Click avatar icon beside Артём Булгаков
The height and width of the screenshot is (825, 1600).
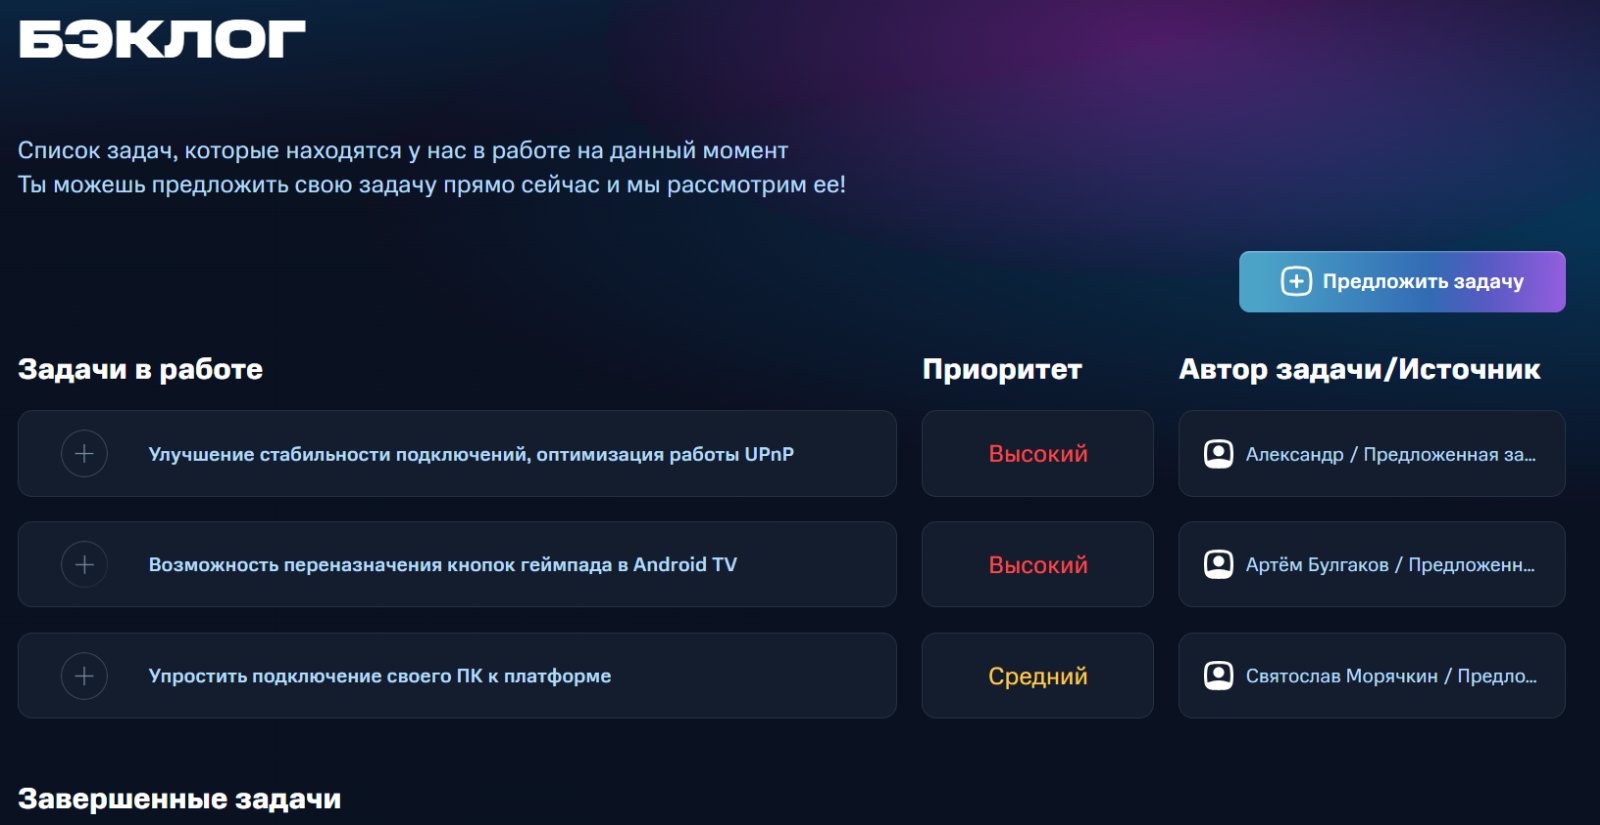pyautogui.click(x=1218, y=565)
